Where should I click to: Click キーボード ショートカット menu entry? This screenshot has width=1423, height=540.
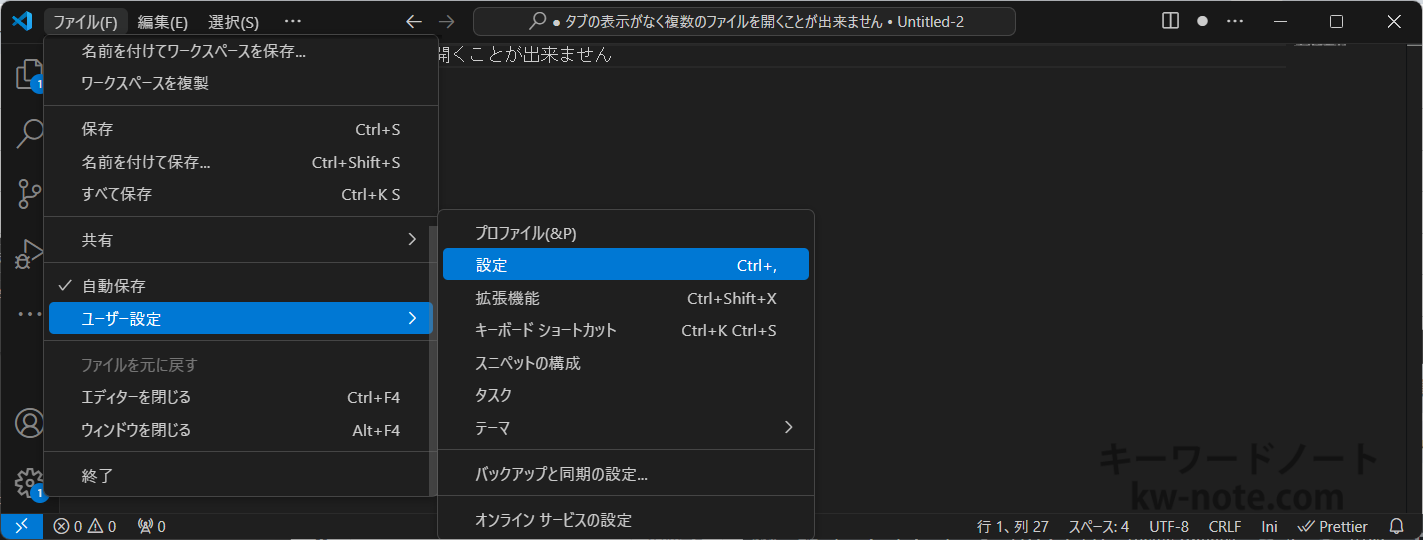[x=625, y=330]
